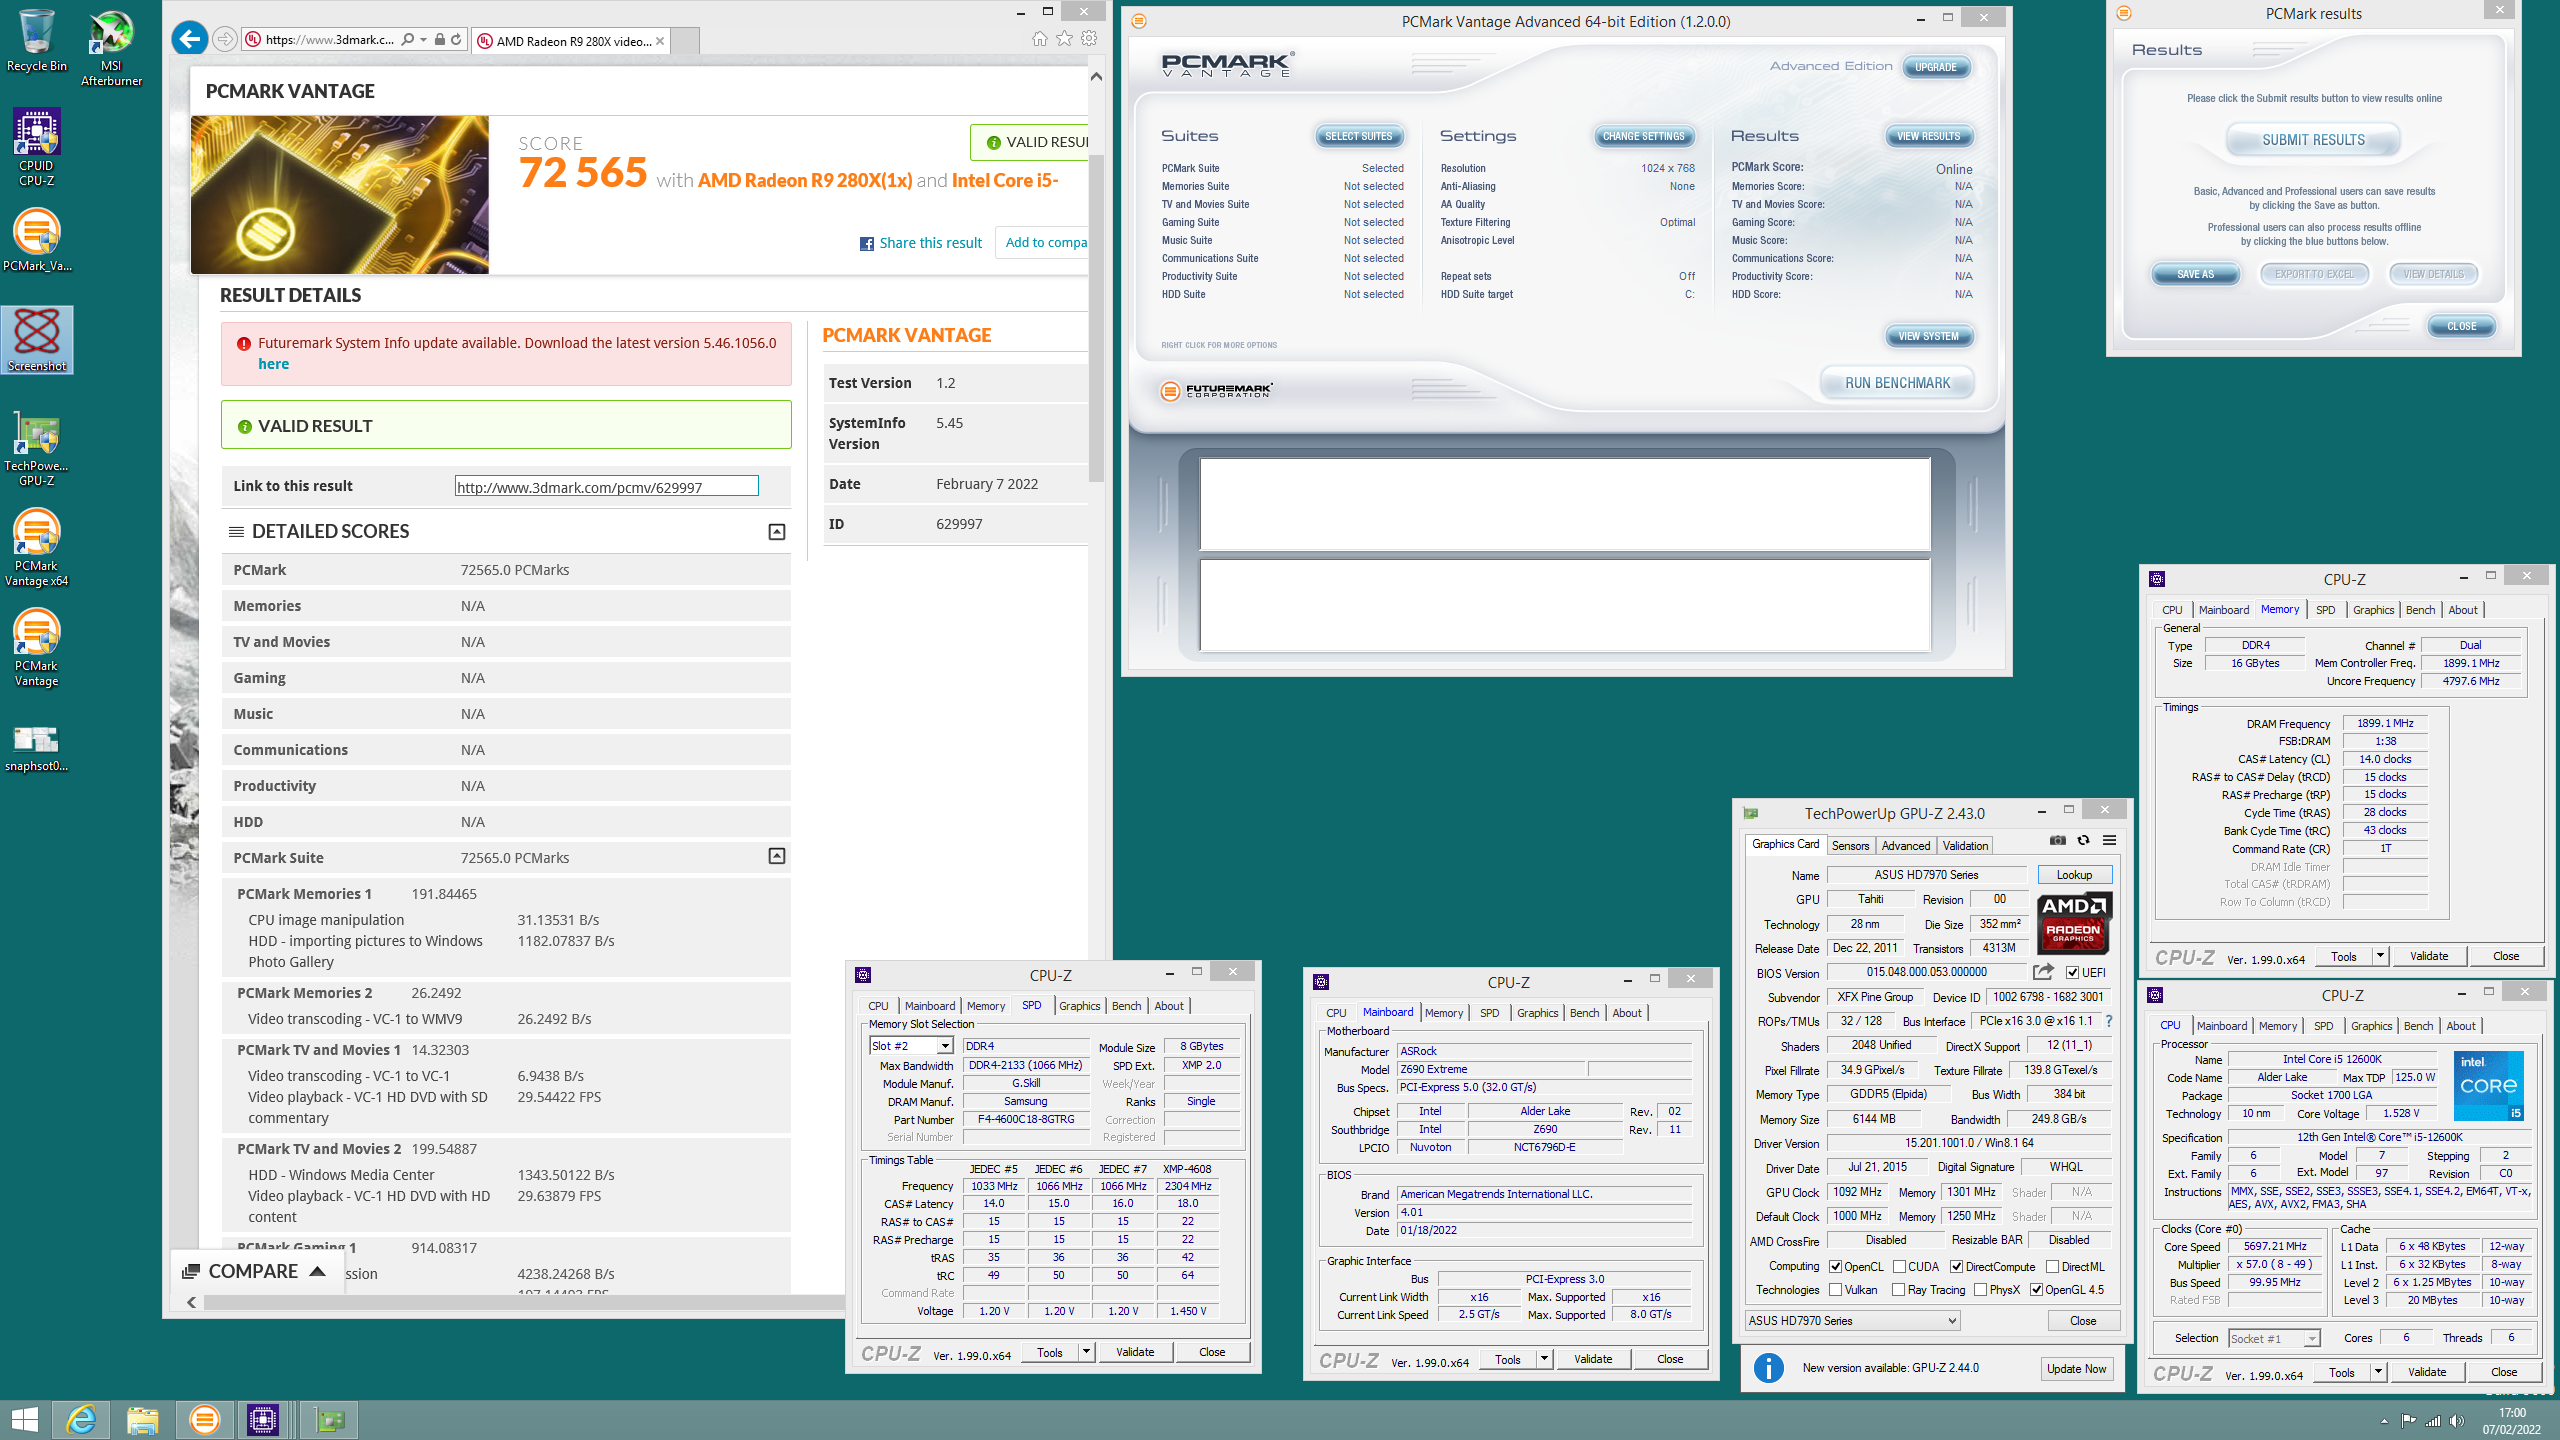This screenshot has width=2560, height=1440.
Task: Click the result link URL field
Action: [x=606, y=487]
